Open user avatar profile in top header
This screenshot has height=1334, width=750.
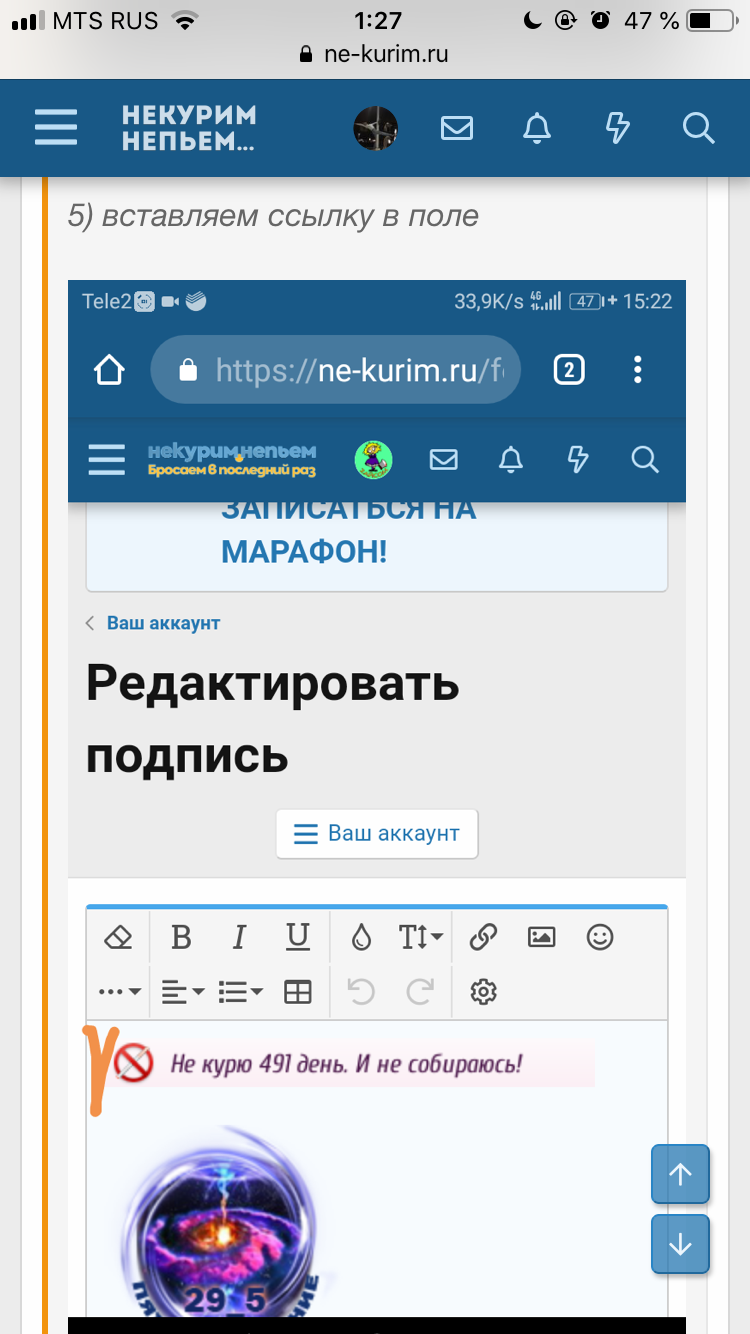376,128
